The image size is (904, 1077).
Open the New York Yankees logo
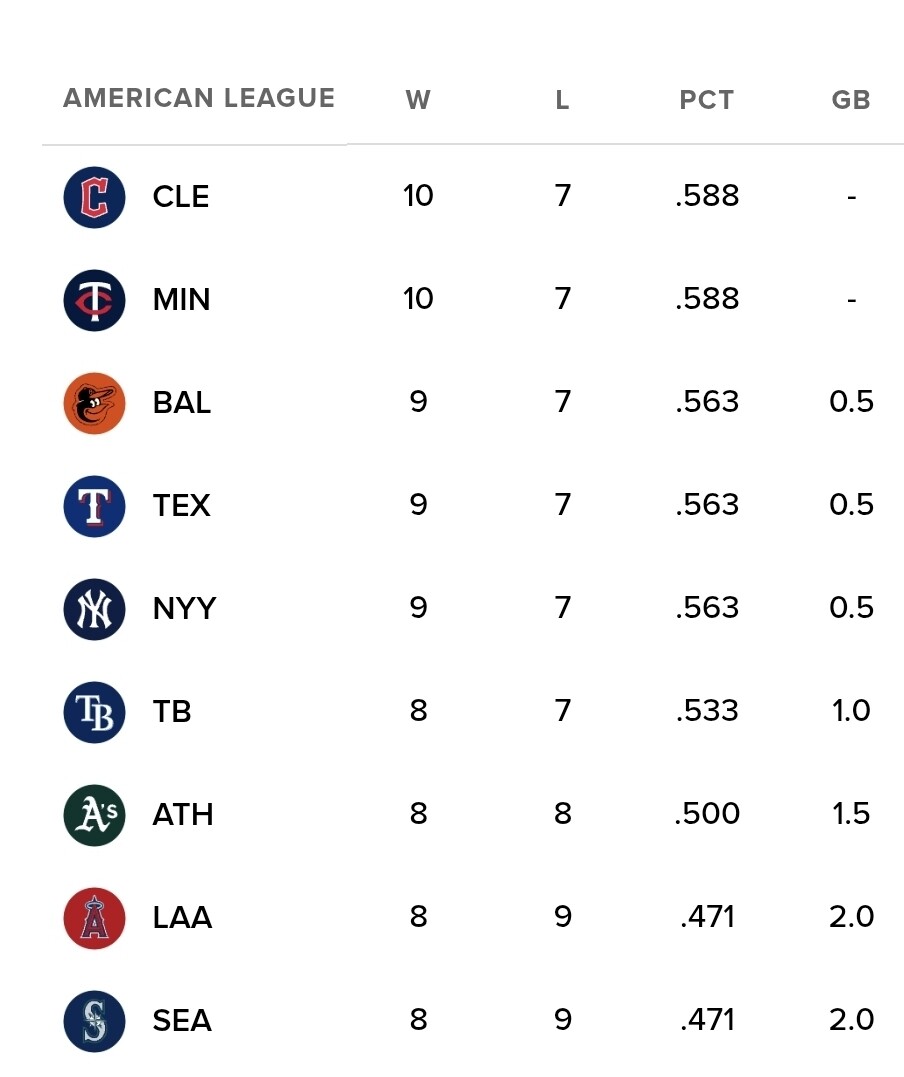coord(94,609)
